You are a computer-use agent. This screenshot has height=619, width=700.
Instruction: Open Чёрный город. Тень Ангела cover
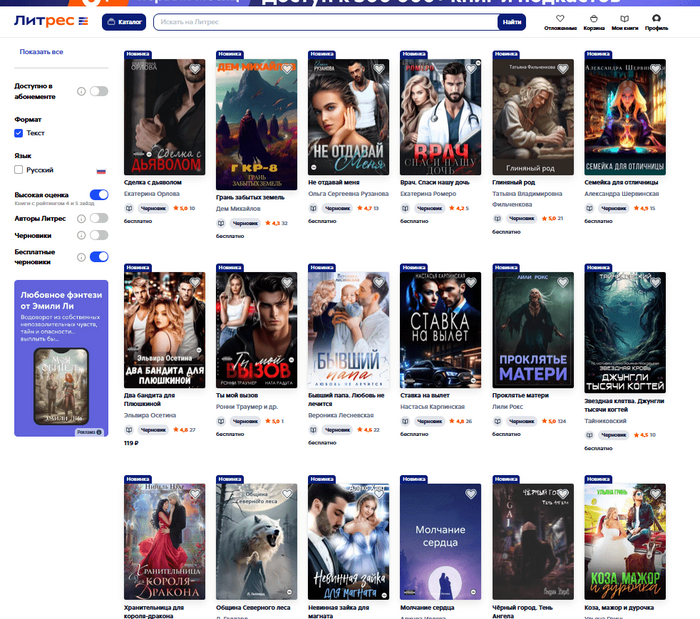[533, 541]
